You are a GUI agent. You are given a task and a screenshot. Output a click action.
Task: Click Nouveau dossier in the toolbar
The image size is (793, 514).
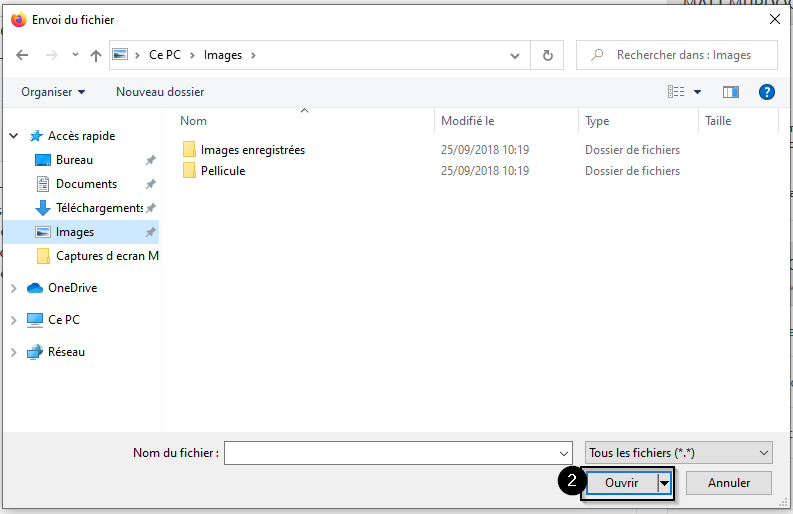(160, 92)
